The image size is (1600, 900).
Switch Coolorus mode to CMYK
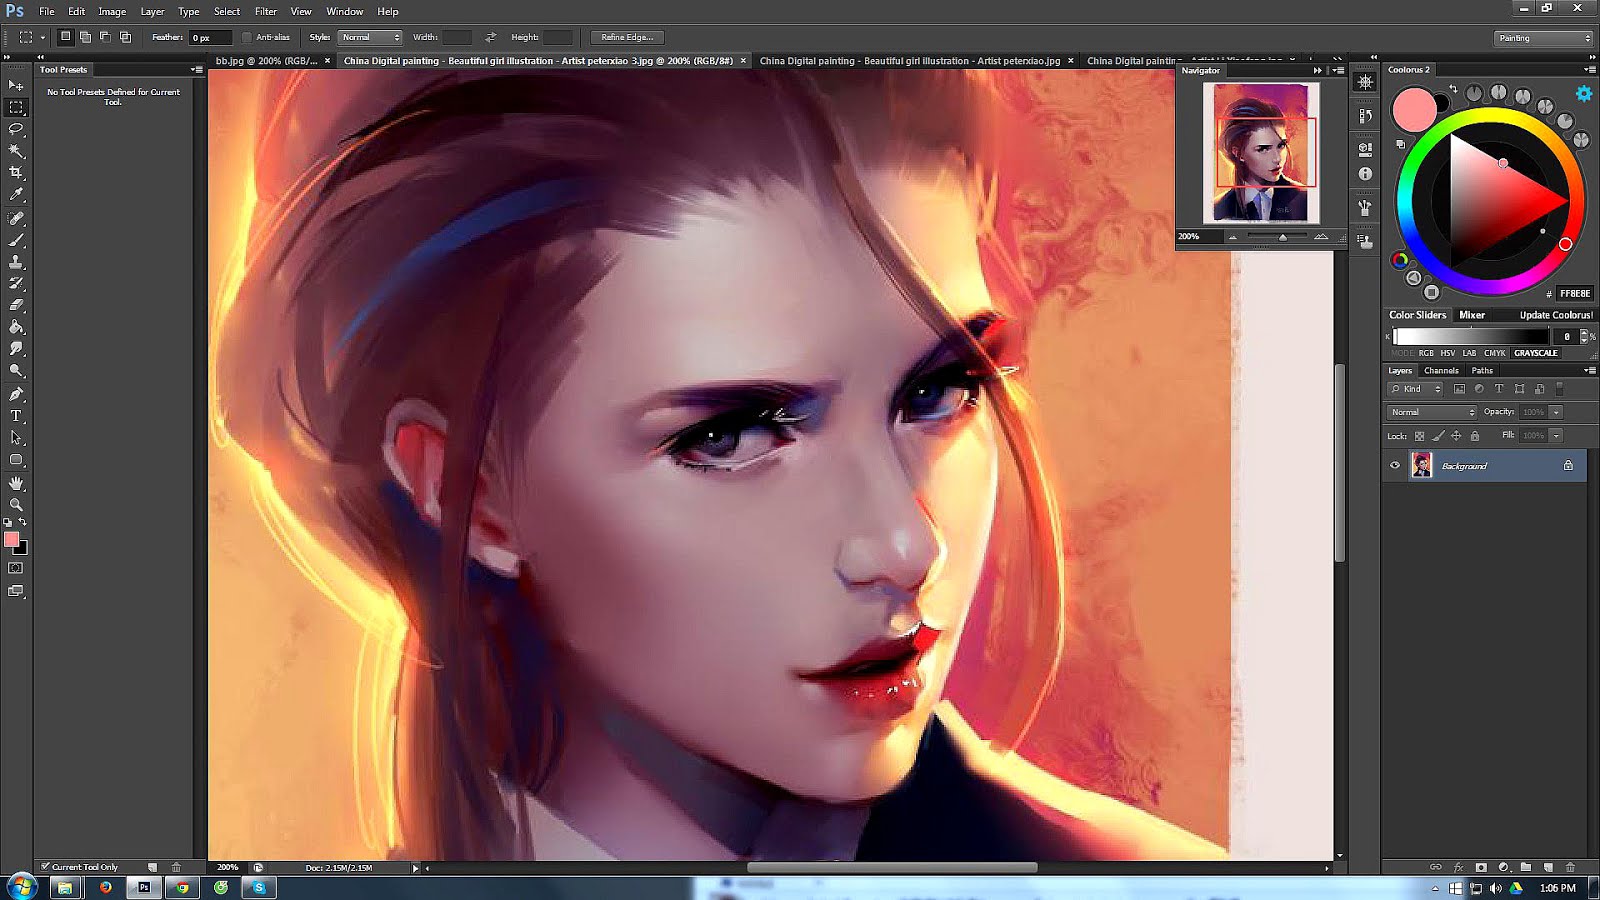point(1495,353)
